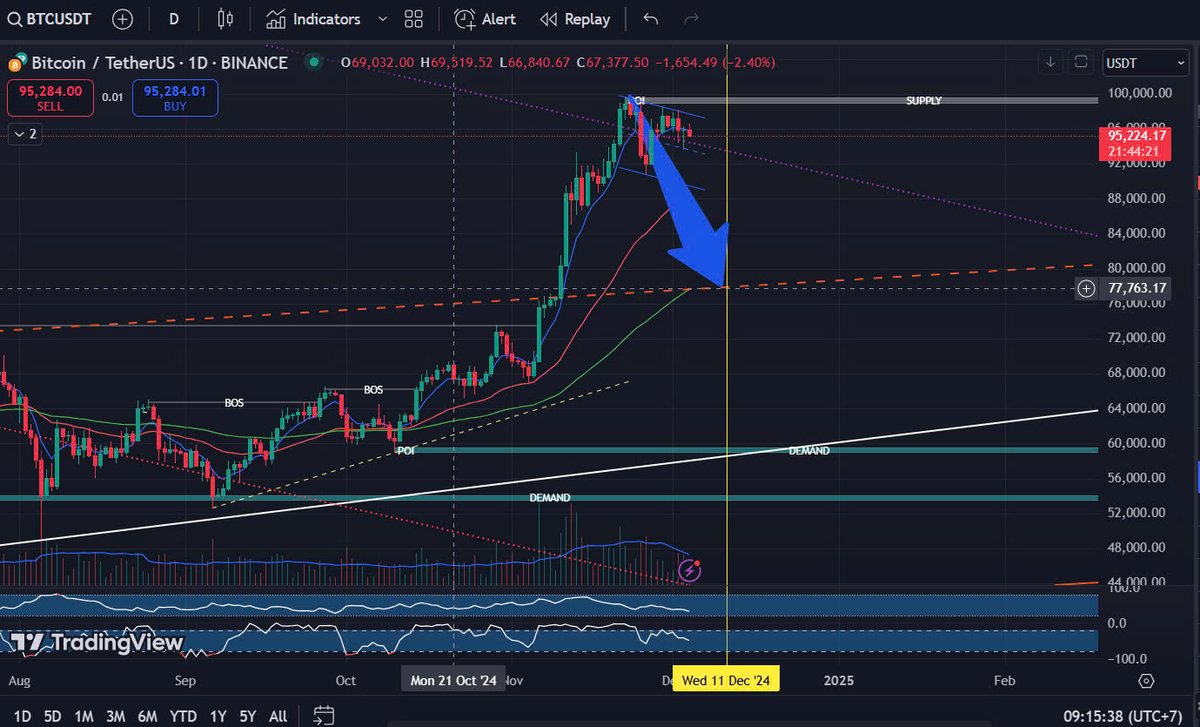Click the 0.01 spread value
1200x727 pixels.
(113, 97)
